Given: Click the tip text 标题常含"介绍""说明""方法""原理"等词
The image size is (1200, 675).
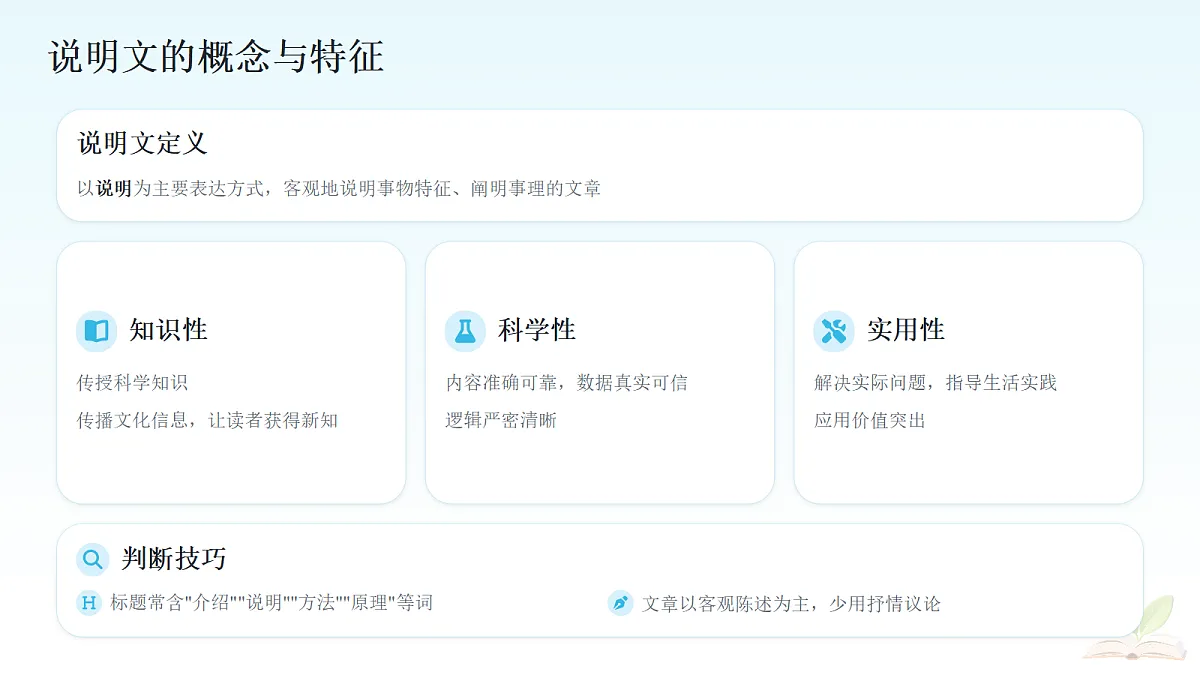Looking at the screenshot, I should click(272, 603).
